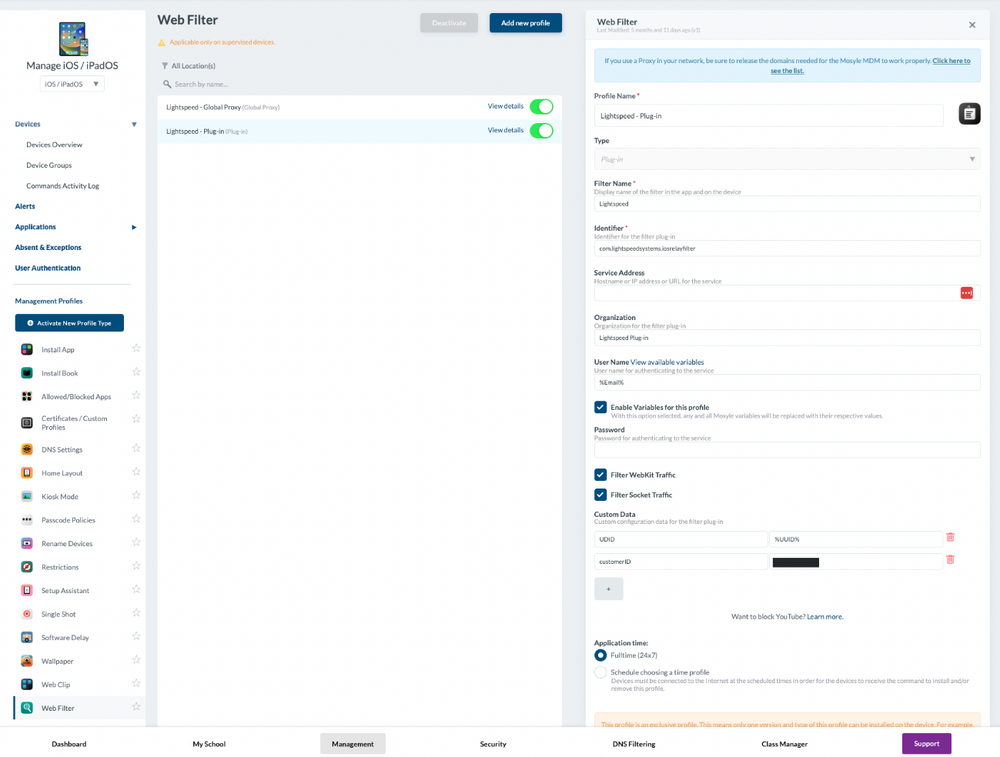Click the notes icon beside Profile Name

pos(969,114)
